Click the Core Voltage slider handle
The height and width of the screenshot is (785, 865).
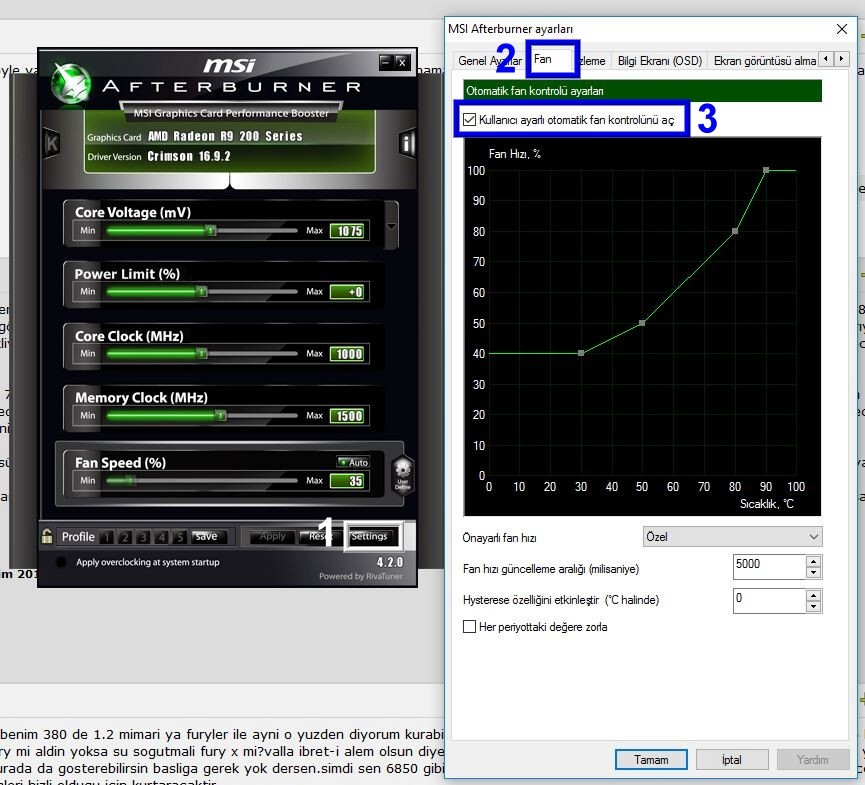(211, 230)
